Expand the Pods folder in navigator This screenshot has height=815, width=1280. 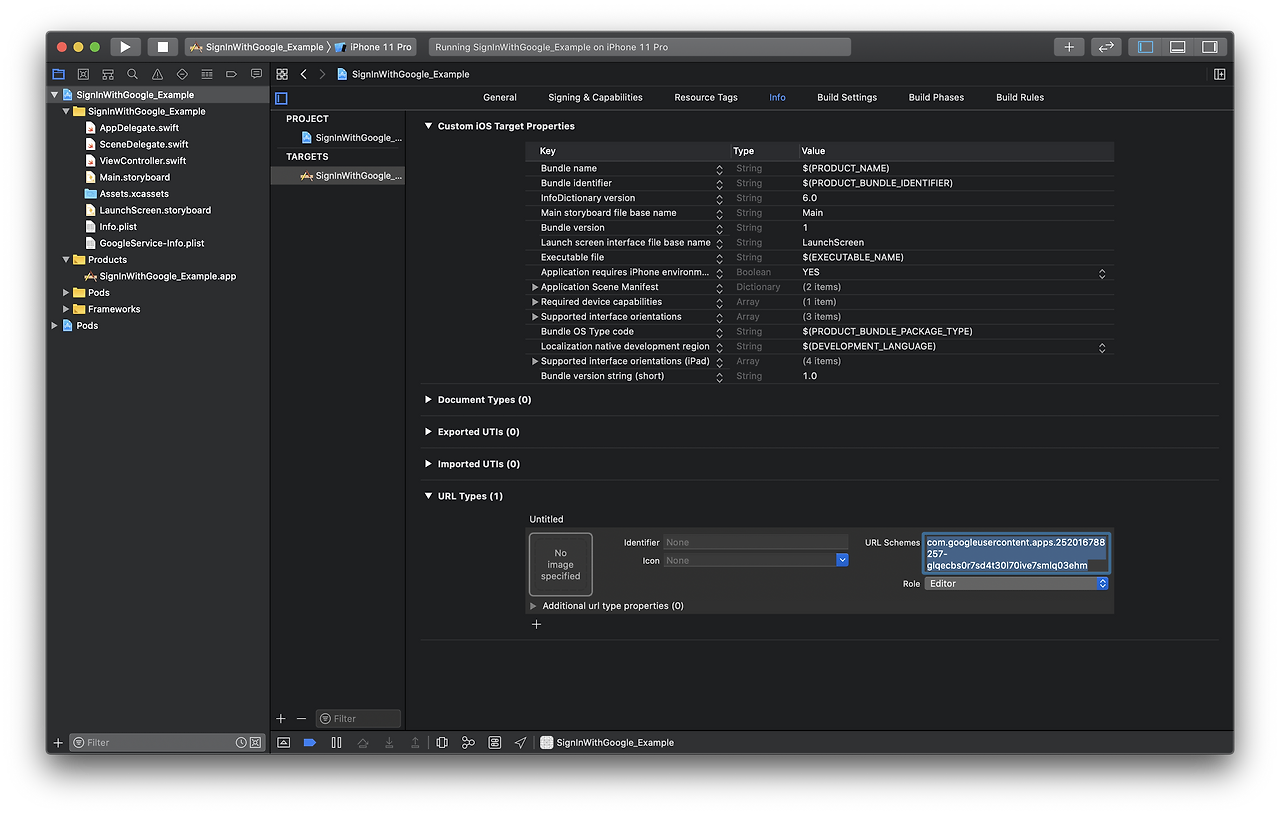(66, 293)
